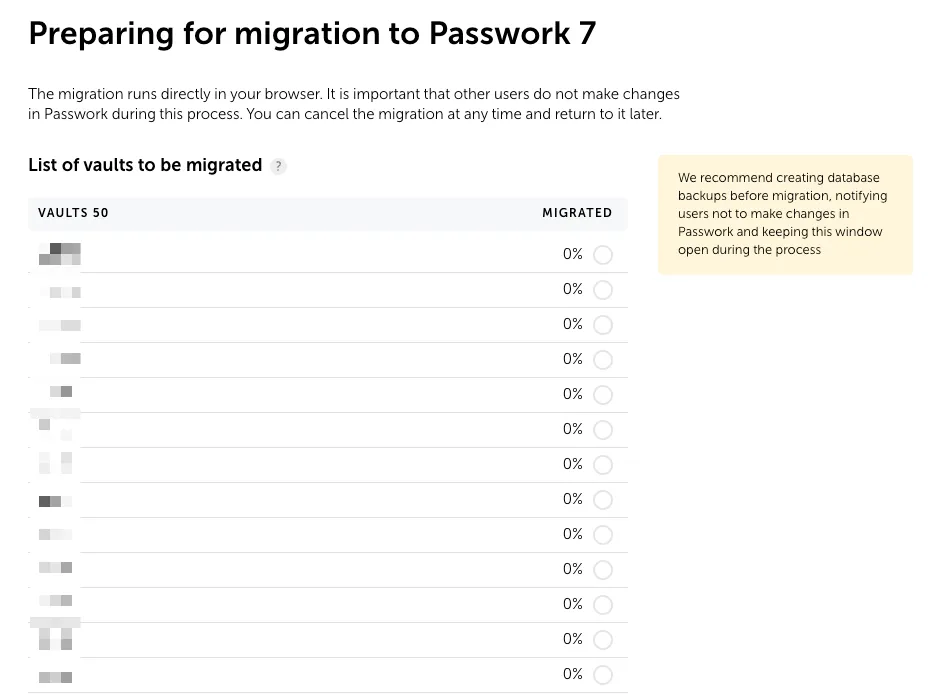931x694 pixels.
Task: Select the List of vaults heading
Action: [146, 165]
